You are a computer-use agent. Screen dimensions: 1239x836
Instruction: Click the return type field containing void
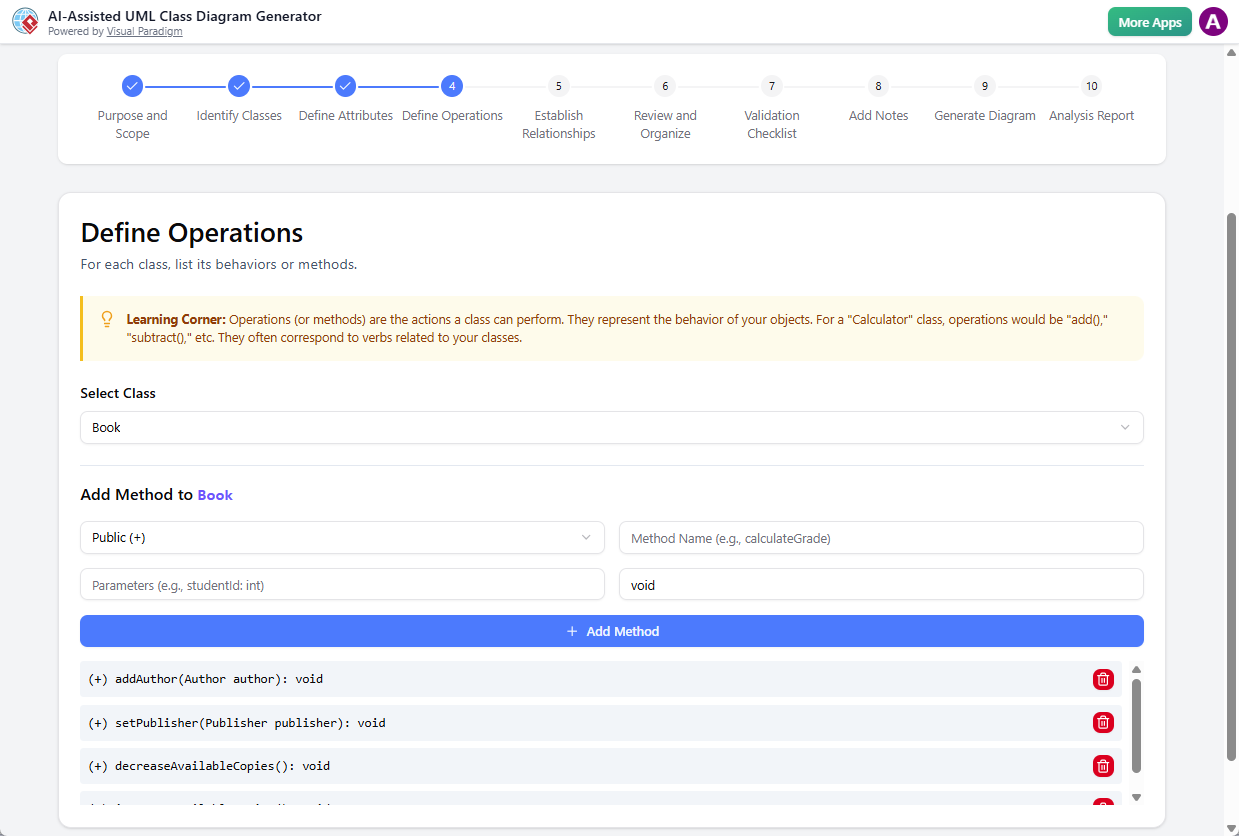[881, 585]
